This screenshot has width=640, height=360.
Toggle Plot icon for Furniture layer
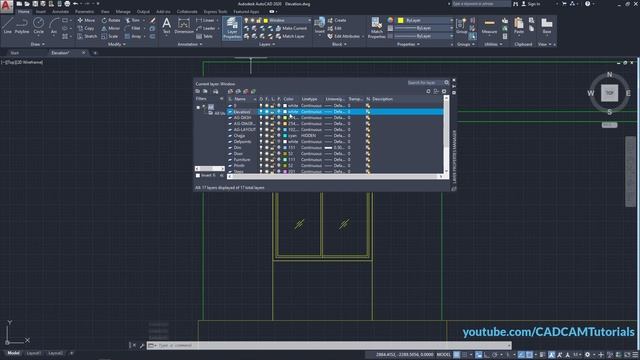279,160
